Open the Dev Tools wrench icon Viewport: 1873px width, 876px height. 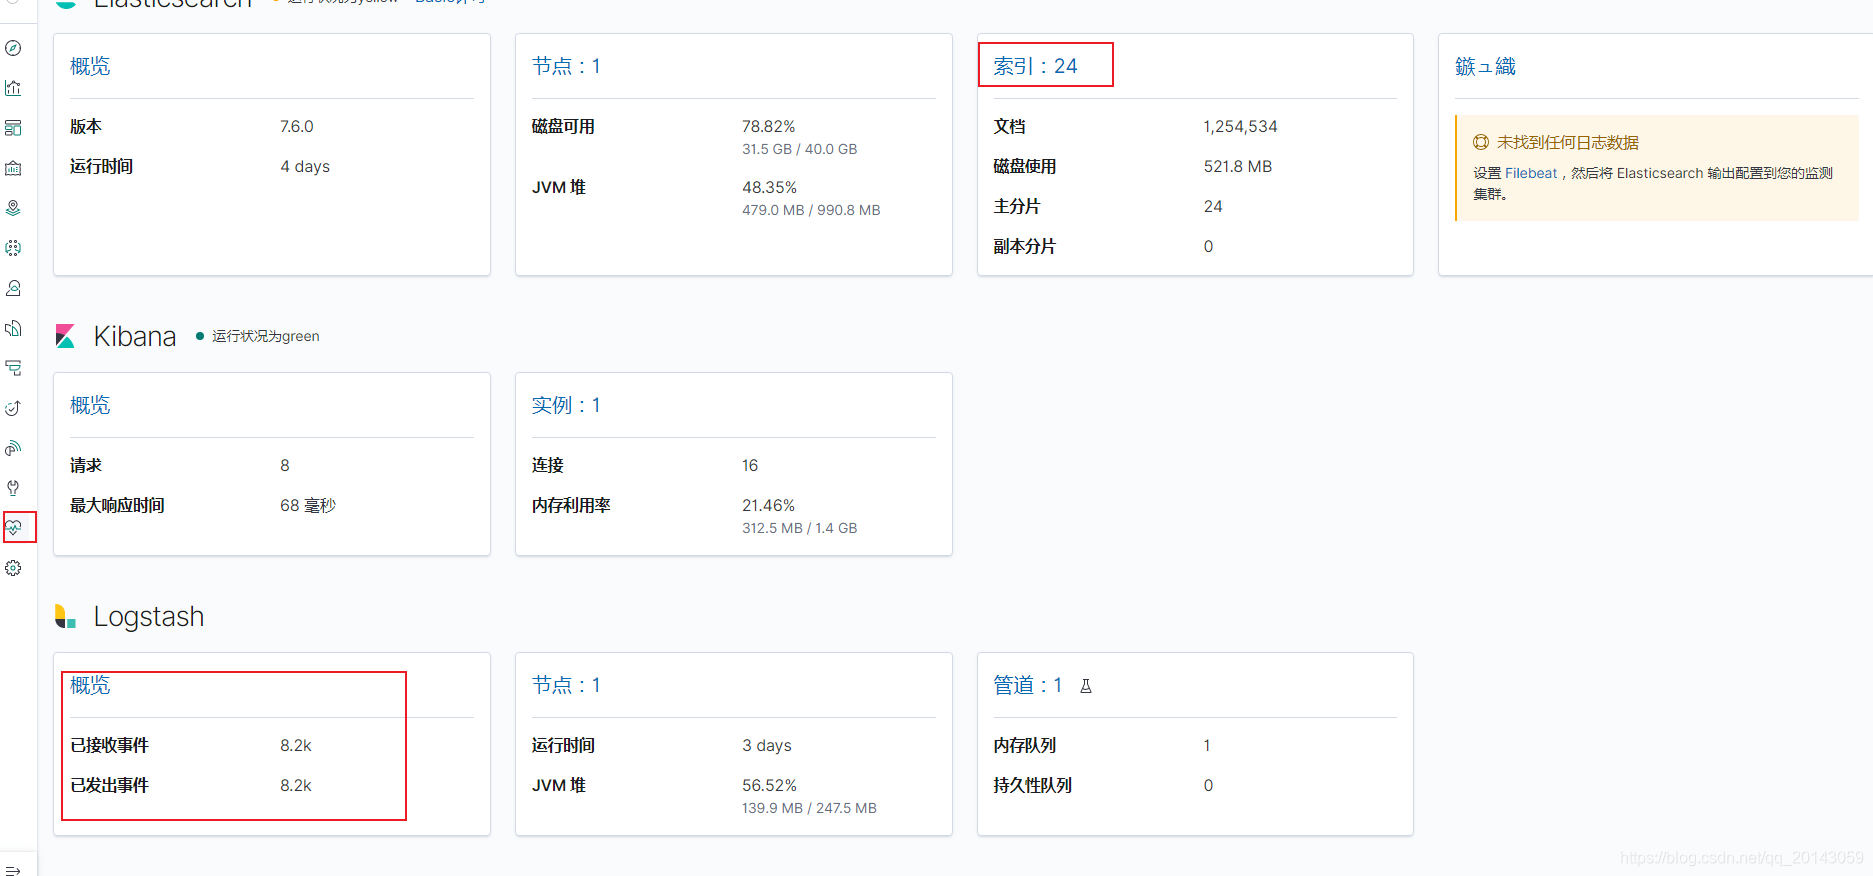13,488
